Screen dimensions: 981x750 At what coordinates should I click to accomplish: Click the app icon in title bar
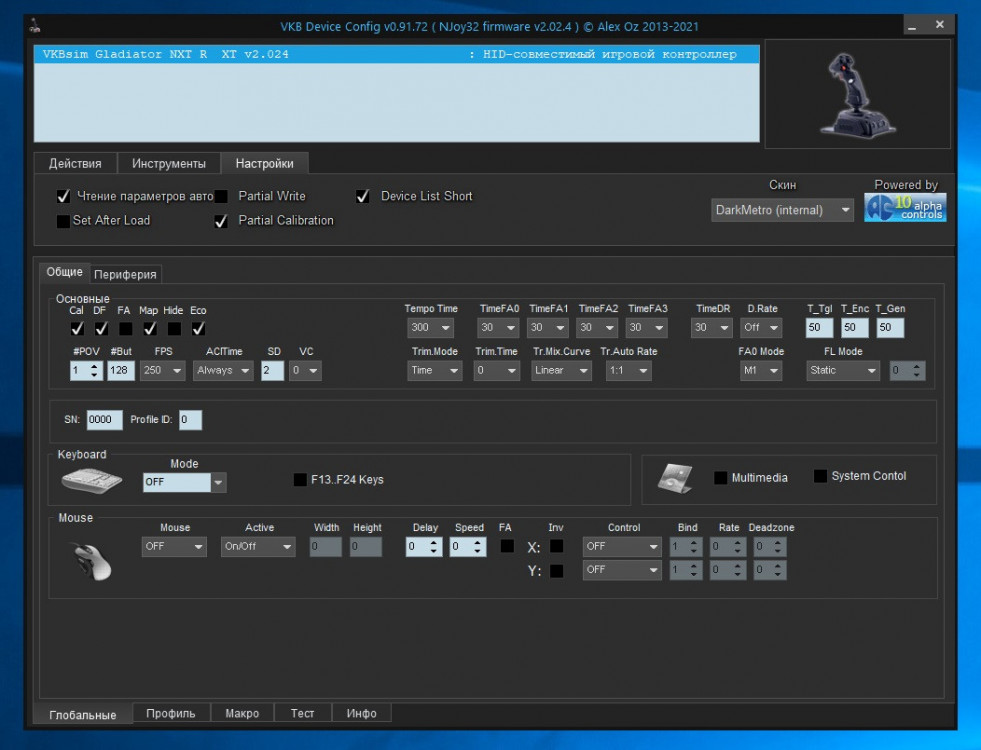pyautogui.click(x=36, y=25)
